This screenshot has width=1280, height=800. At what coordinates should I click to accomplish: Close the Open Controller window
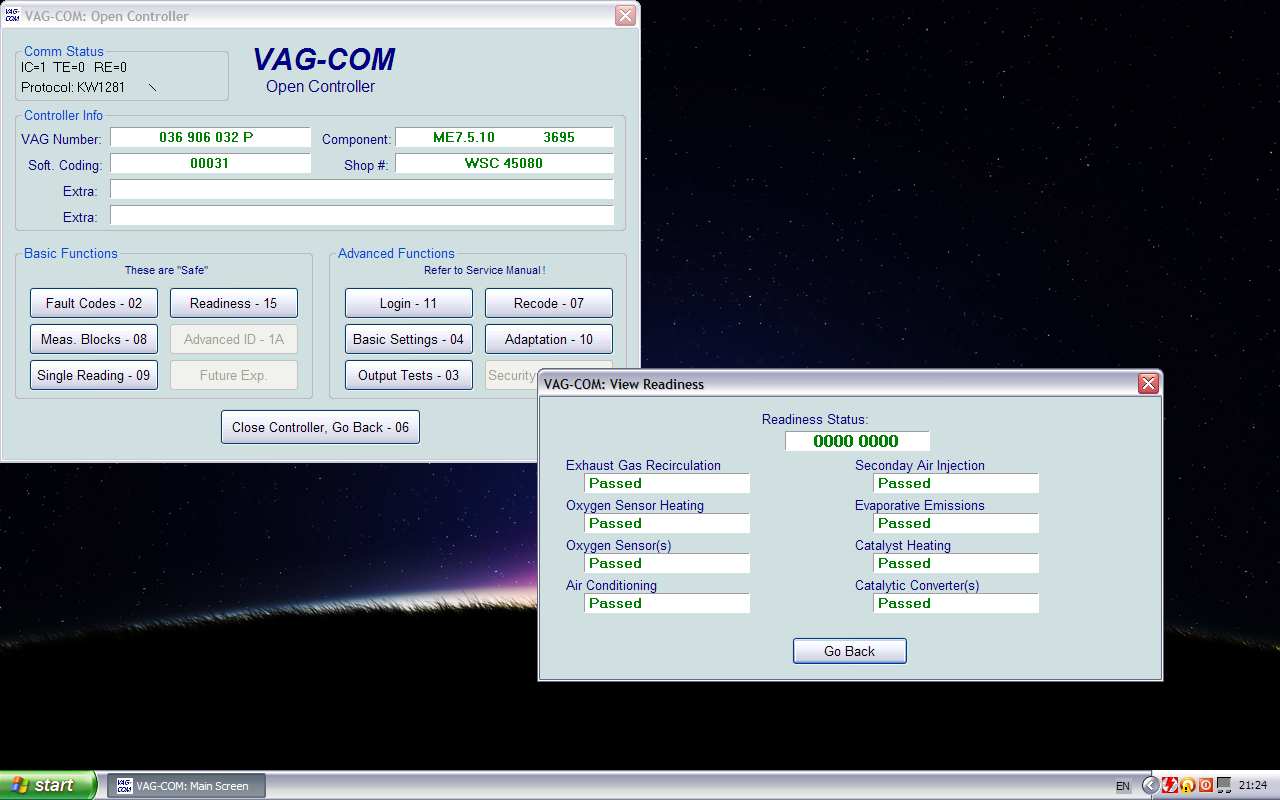625,16
